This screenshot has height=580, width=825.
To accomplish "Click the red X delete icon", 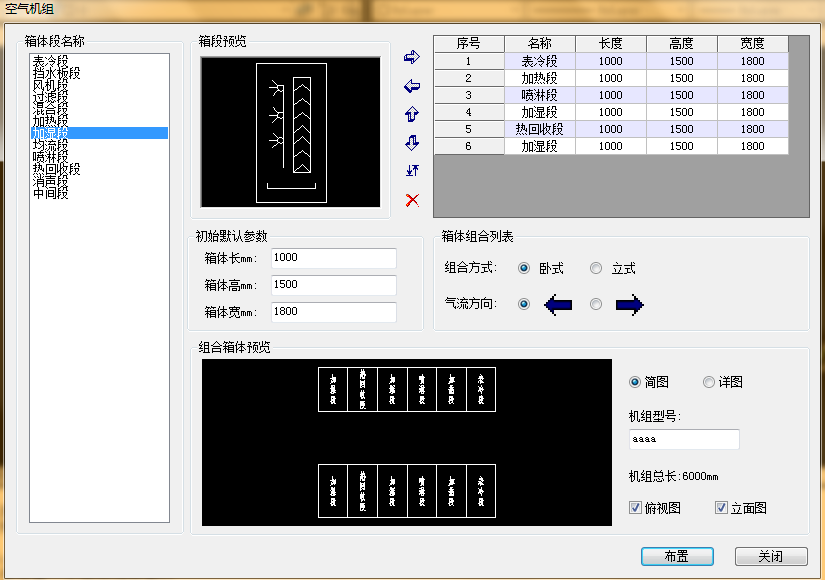I will click(x=411, y=200).
